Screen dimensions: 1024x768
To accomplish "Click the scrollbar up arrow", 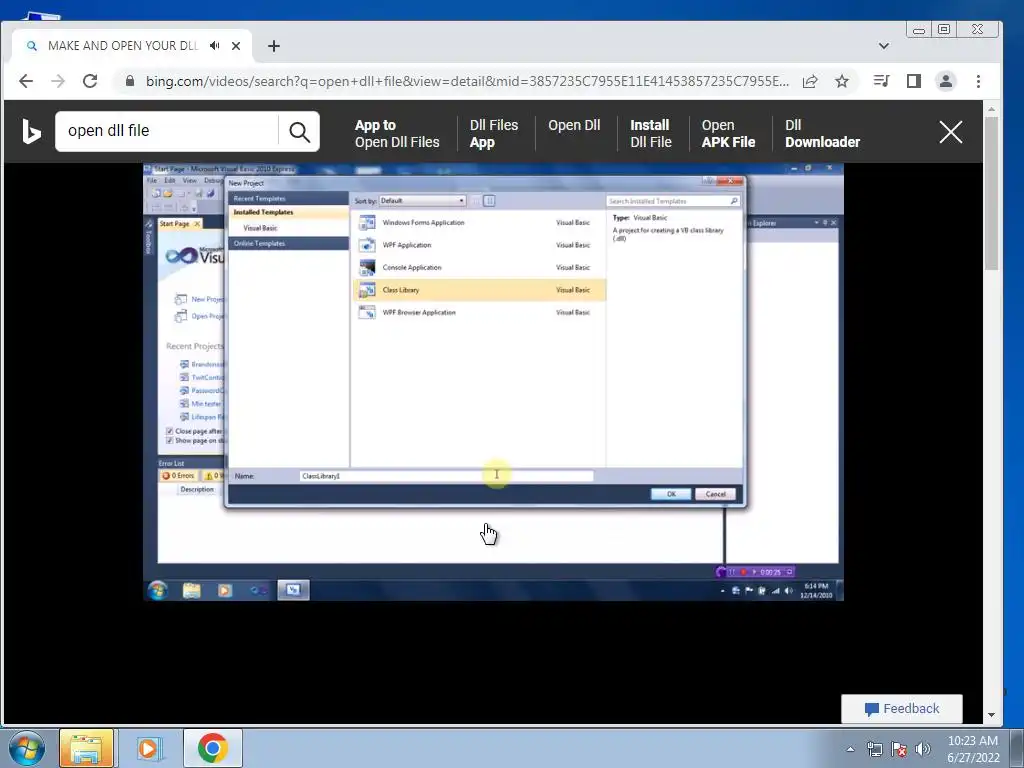I will tap(991, 108).
